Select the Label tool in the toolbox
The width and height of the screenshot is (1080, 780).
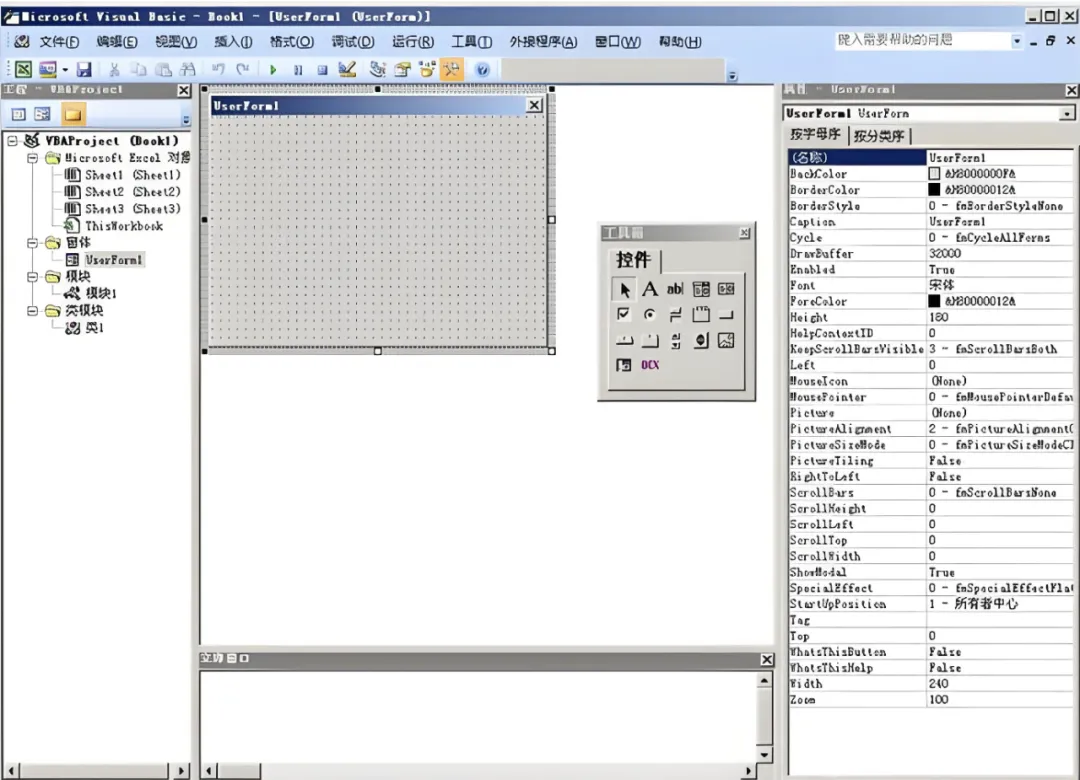click(x=650, y=289)
